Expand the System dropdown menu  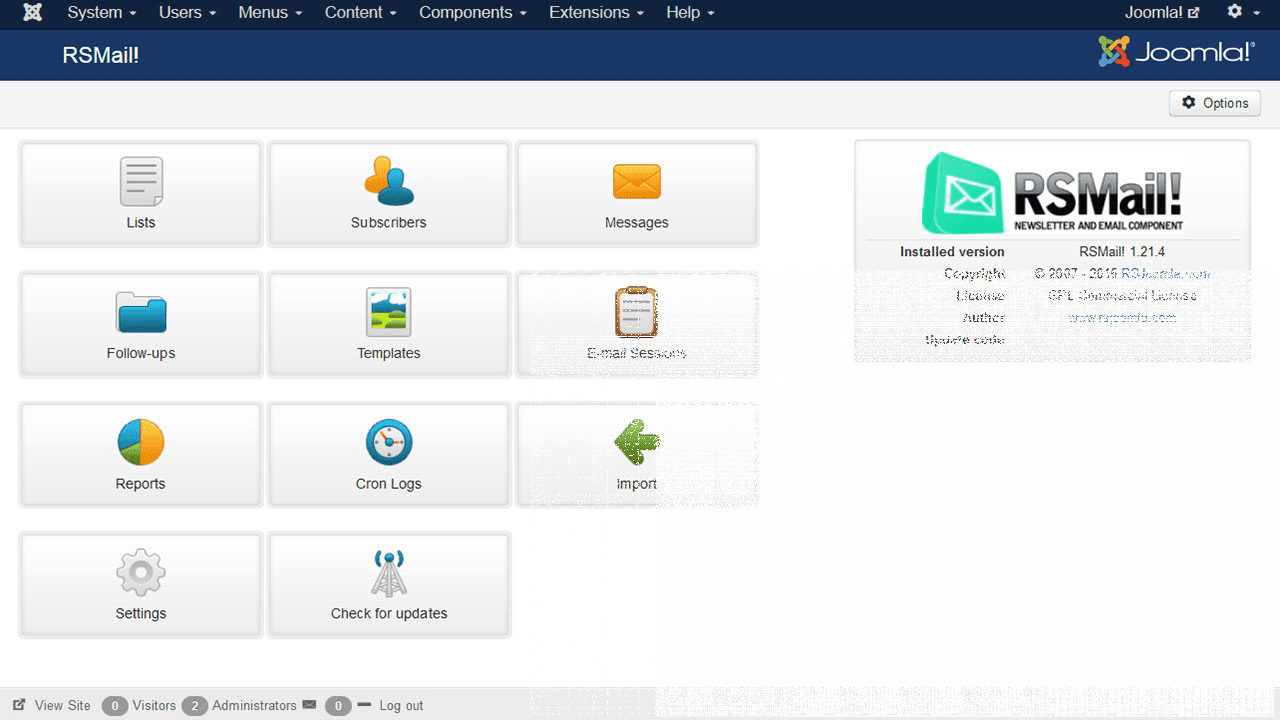102,13
